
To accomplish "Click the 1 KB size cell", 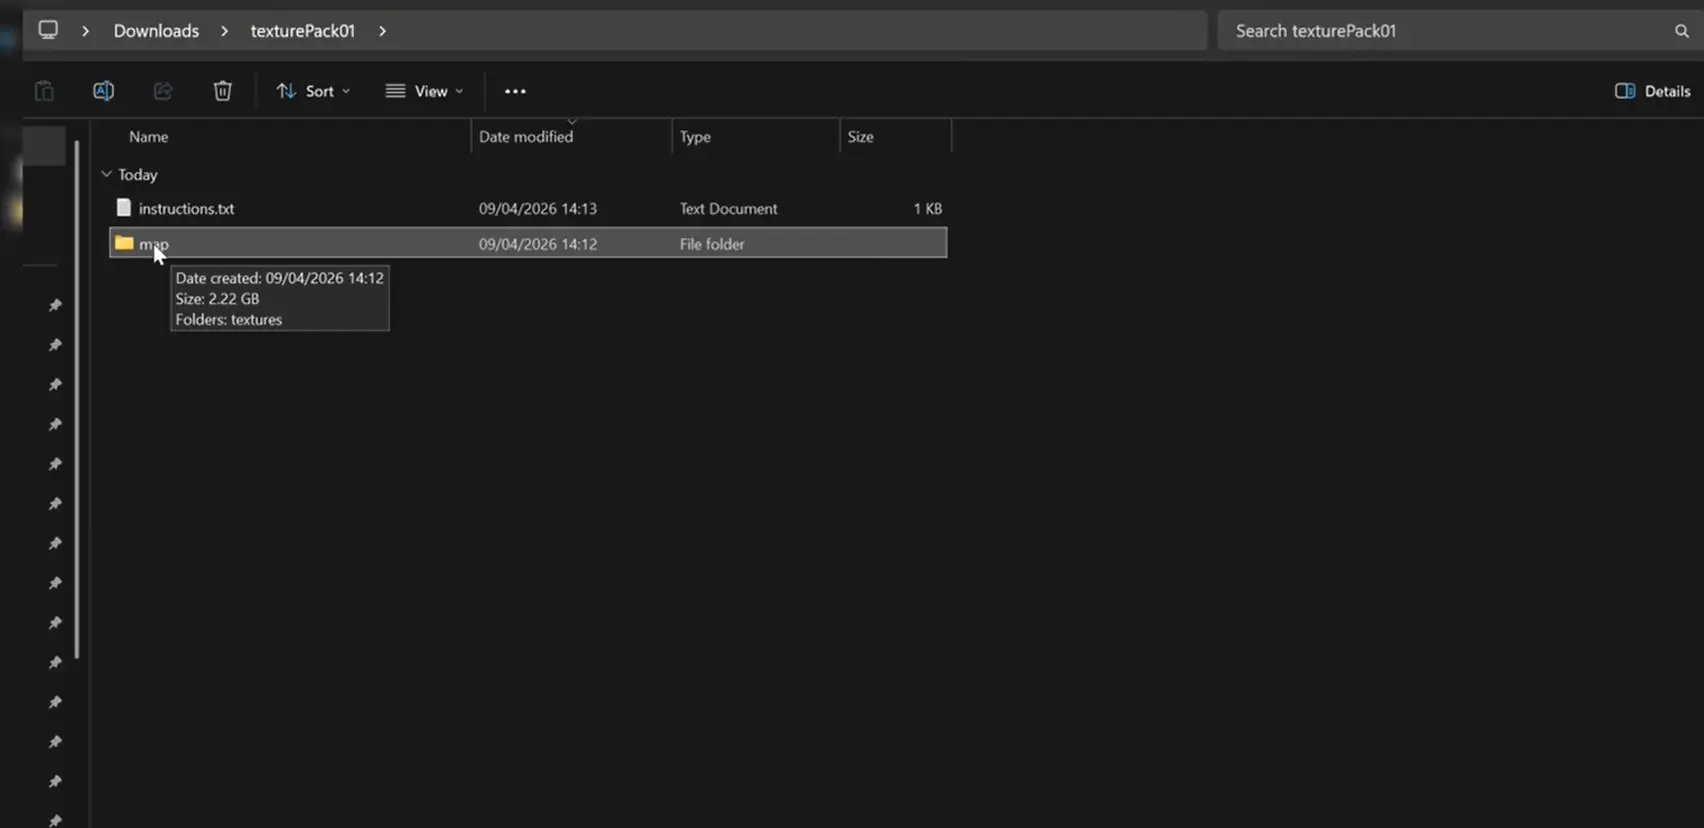I will [927, 209].
